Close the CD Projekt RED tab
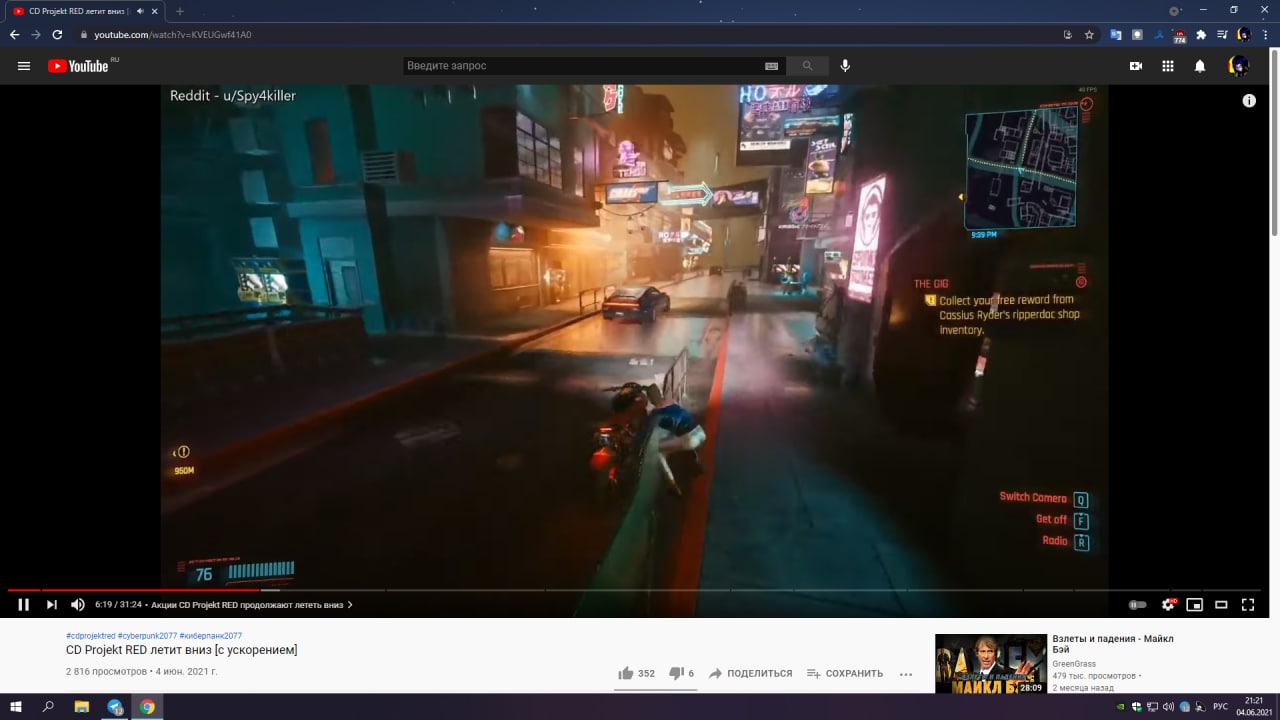Viewport: 1280px width, 720px height. tap(154, 10)
